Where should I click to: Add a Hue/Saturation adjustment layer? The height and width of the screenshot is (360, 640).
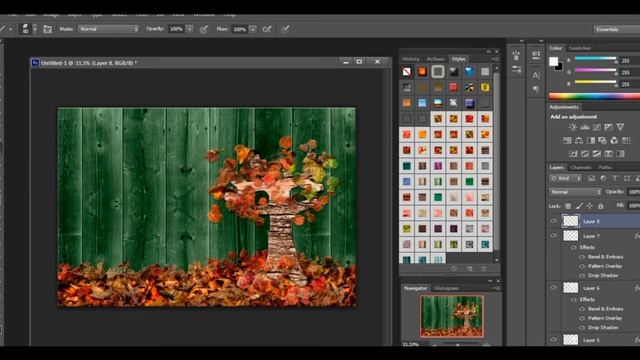point(567,140)
